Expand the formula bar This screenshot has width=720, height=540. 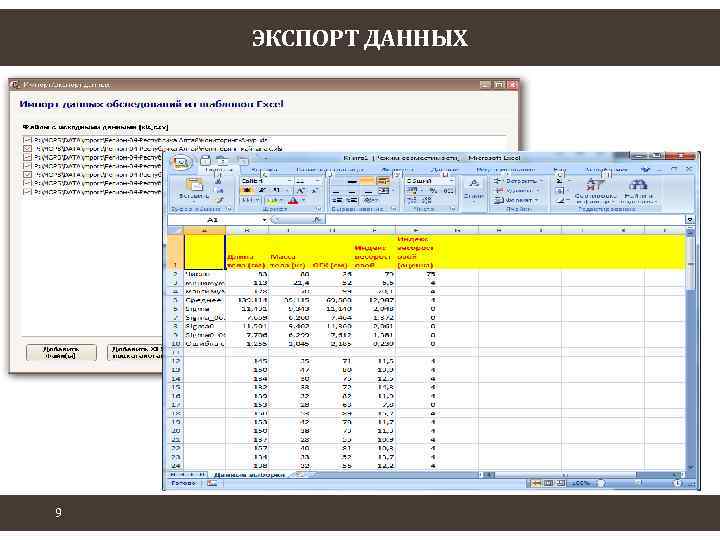[689, 220]
